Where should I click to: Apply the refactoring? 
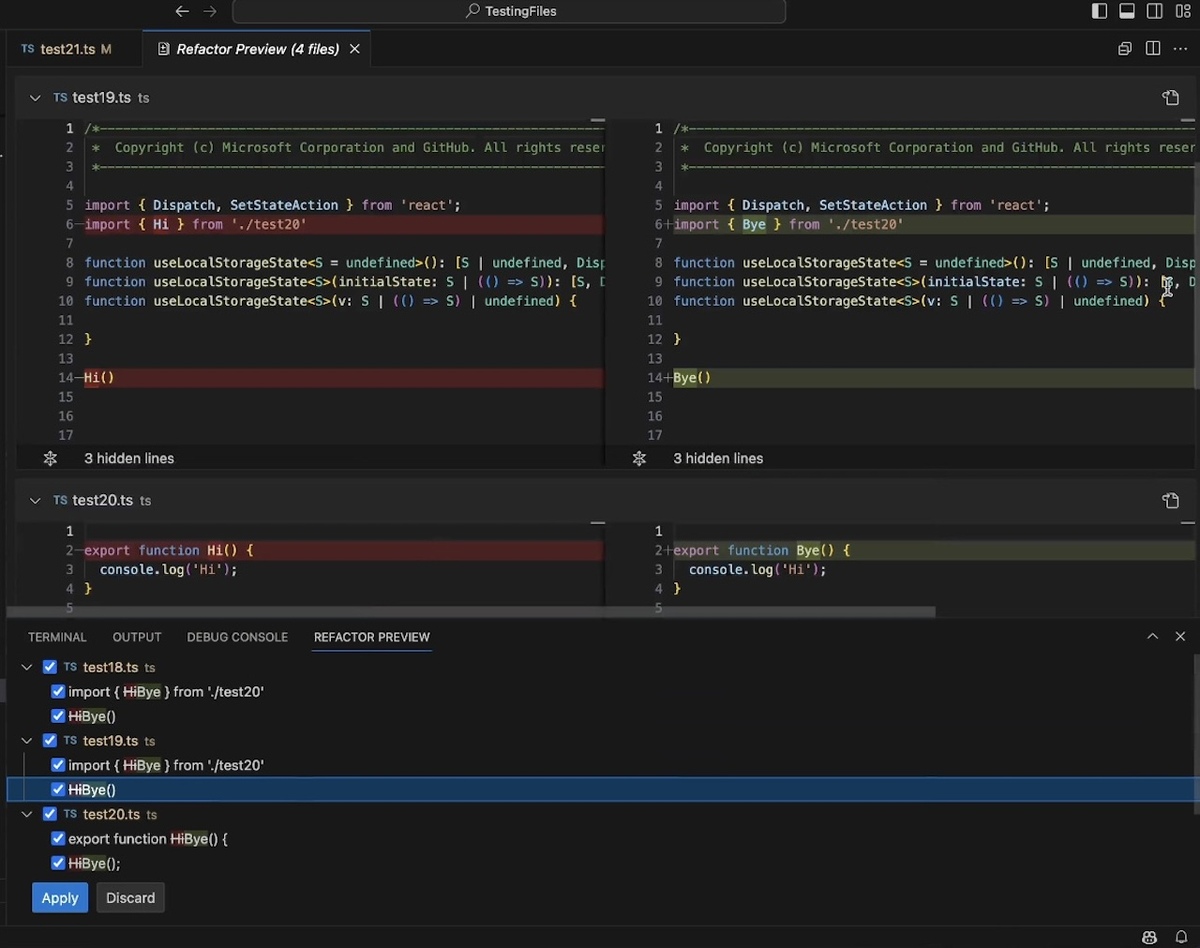[x=60, y=898]
